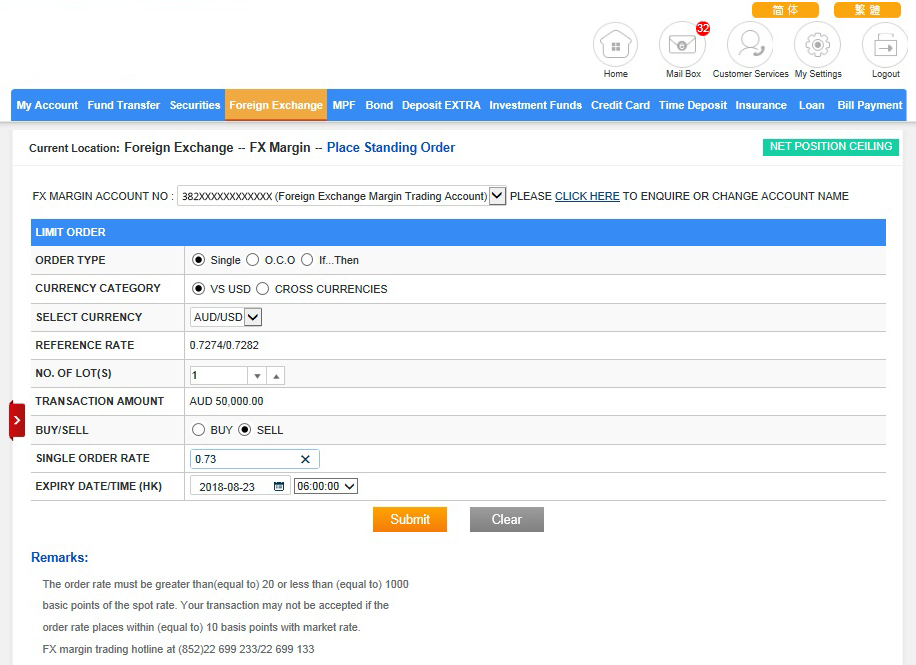Open My Settings gear icon

817,45
